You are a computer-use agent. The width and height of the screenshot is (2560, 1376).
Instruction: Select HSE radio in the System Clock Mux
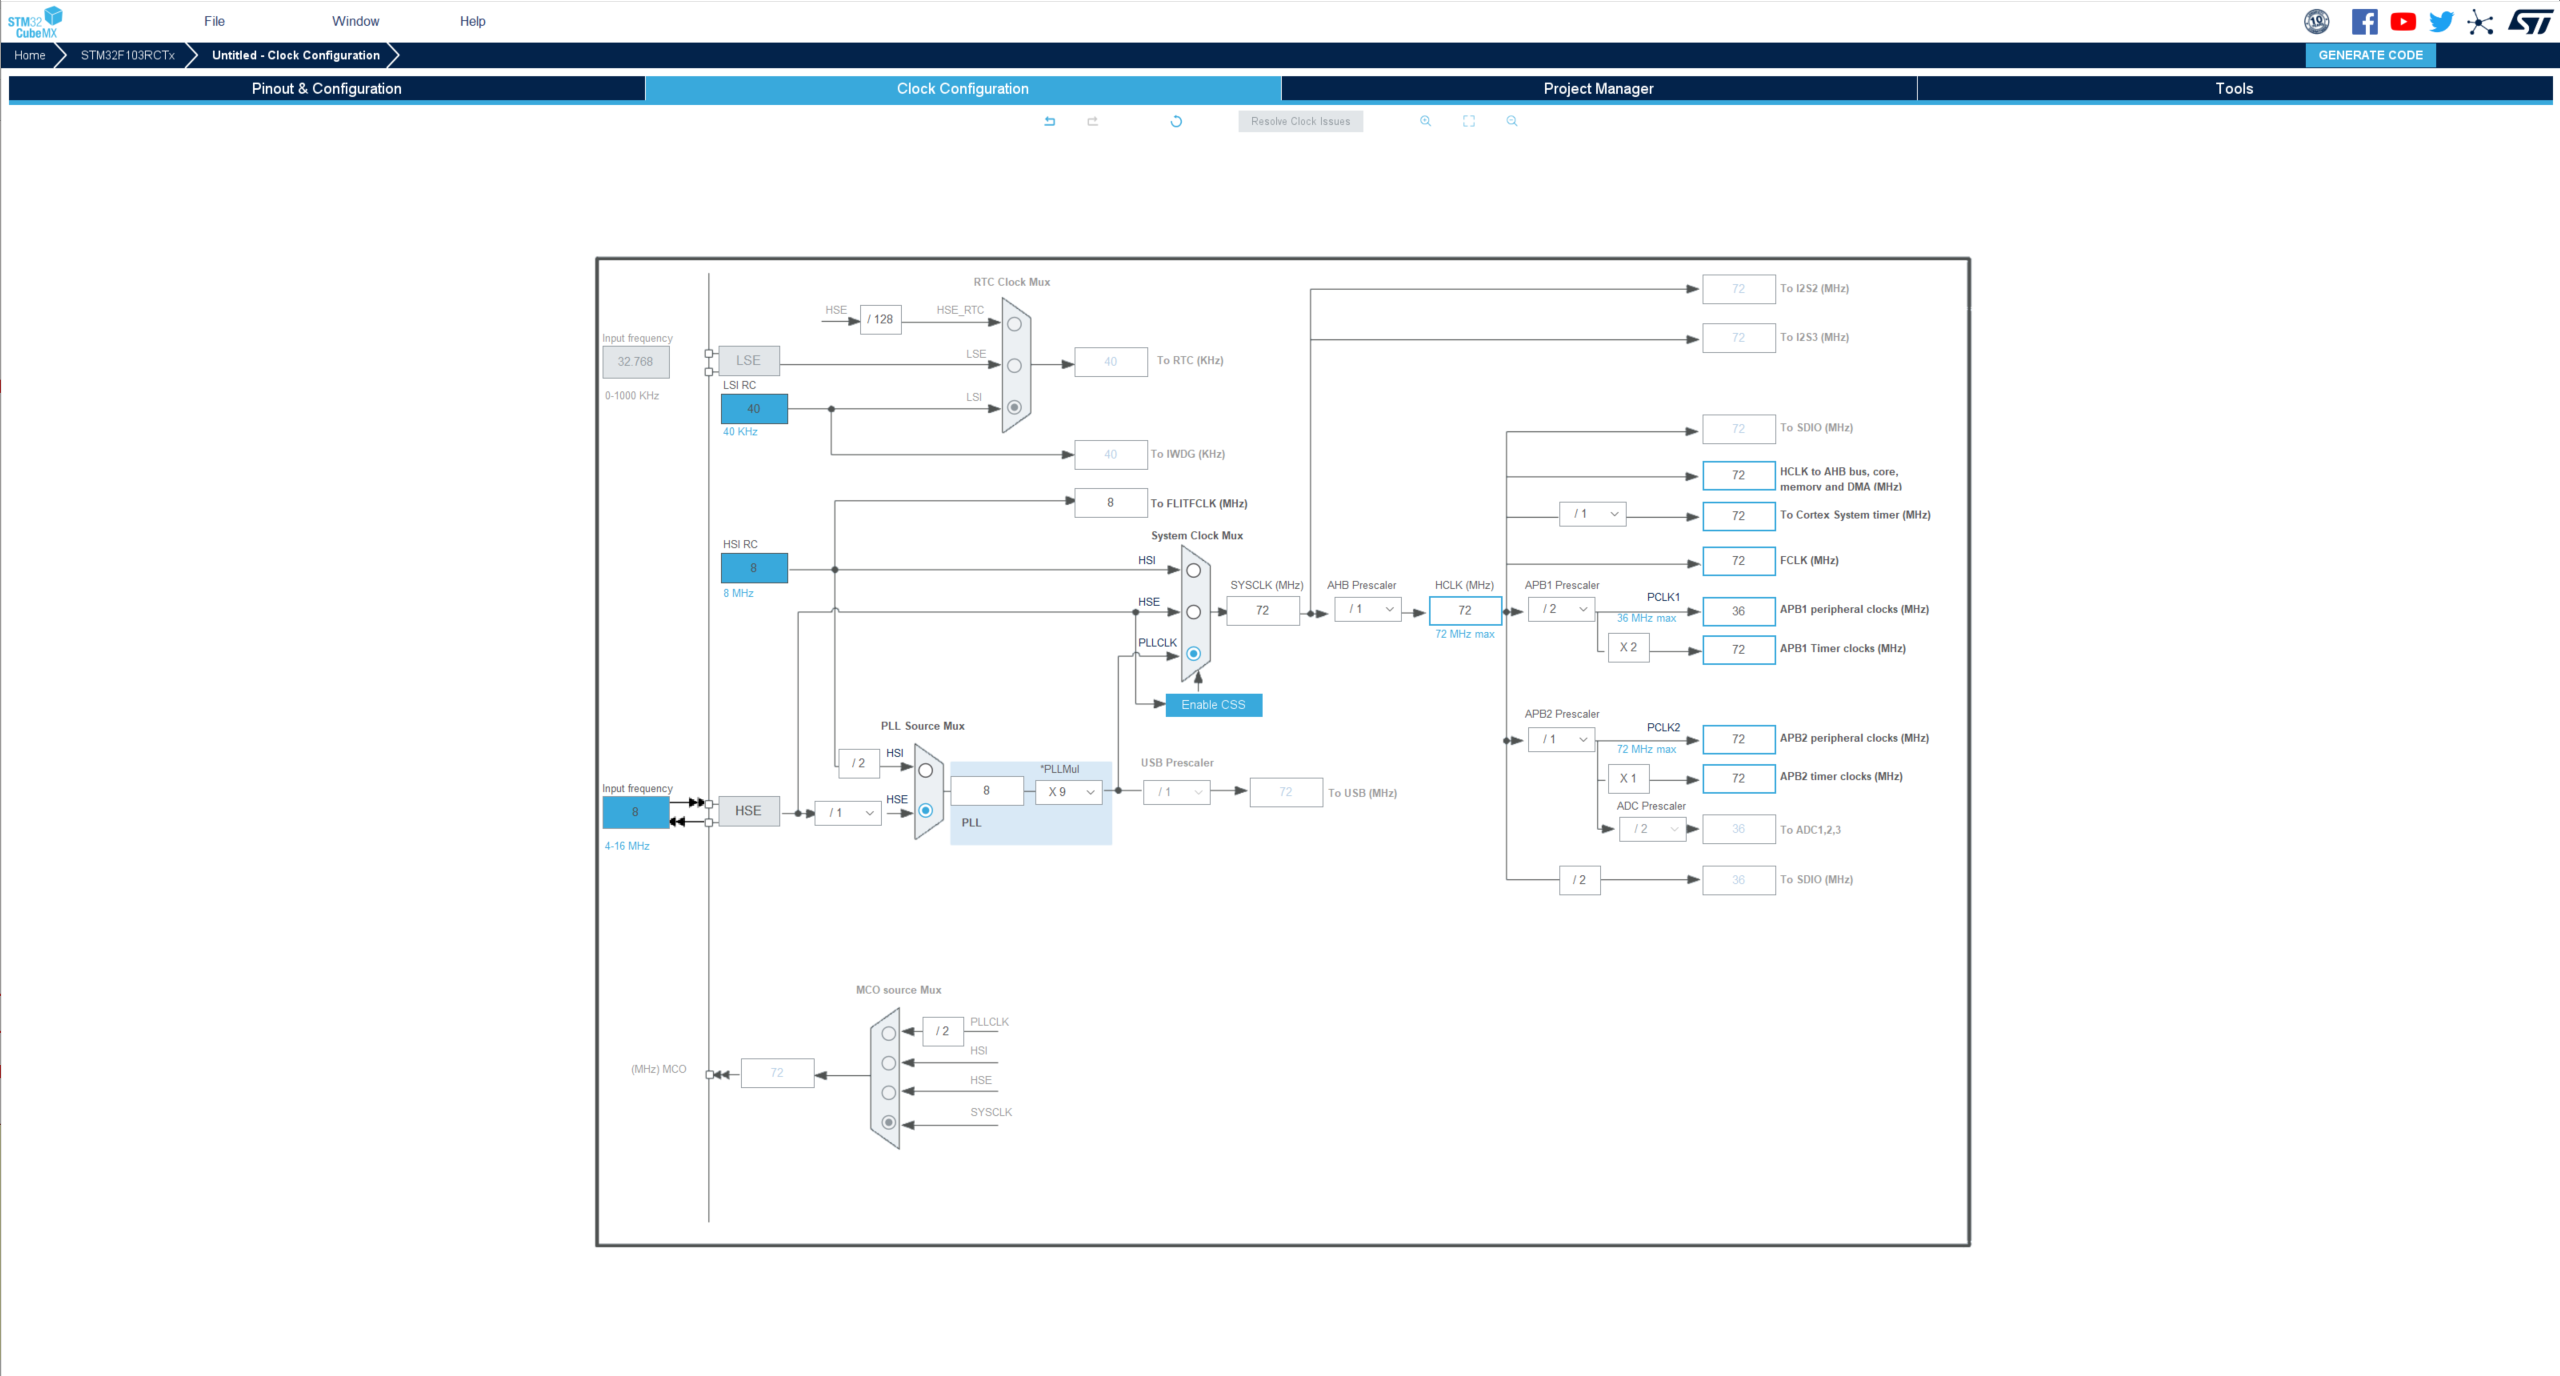point(1193,612)
